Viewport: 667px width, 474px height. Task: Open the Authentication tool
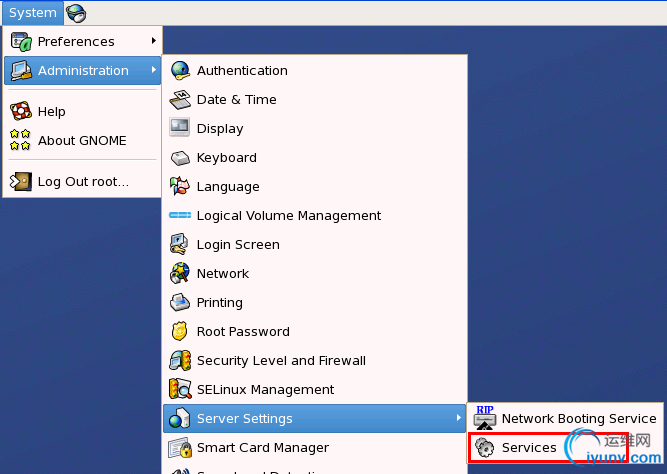(x=315, y=71)
